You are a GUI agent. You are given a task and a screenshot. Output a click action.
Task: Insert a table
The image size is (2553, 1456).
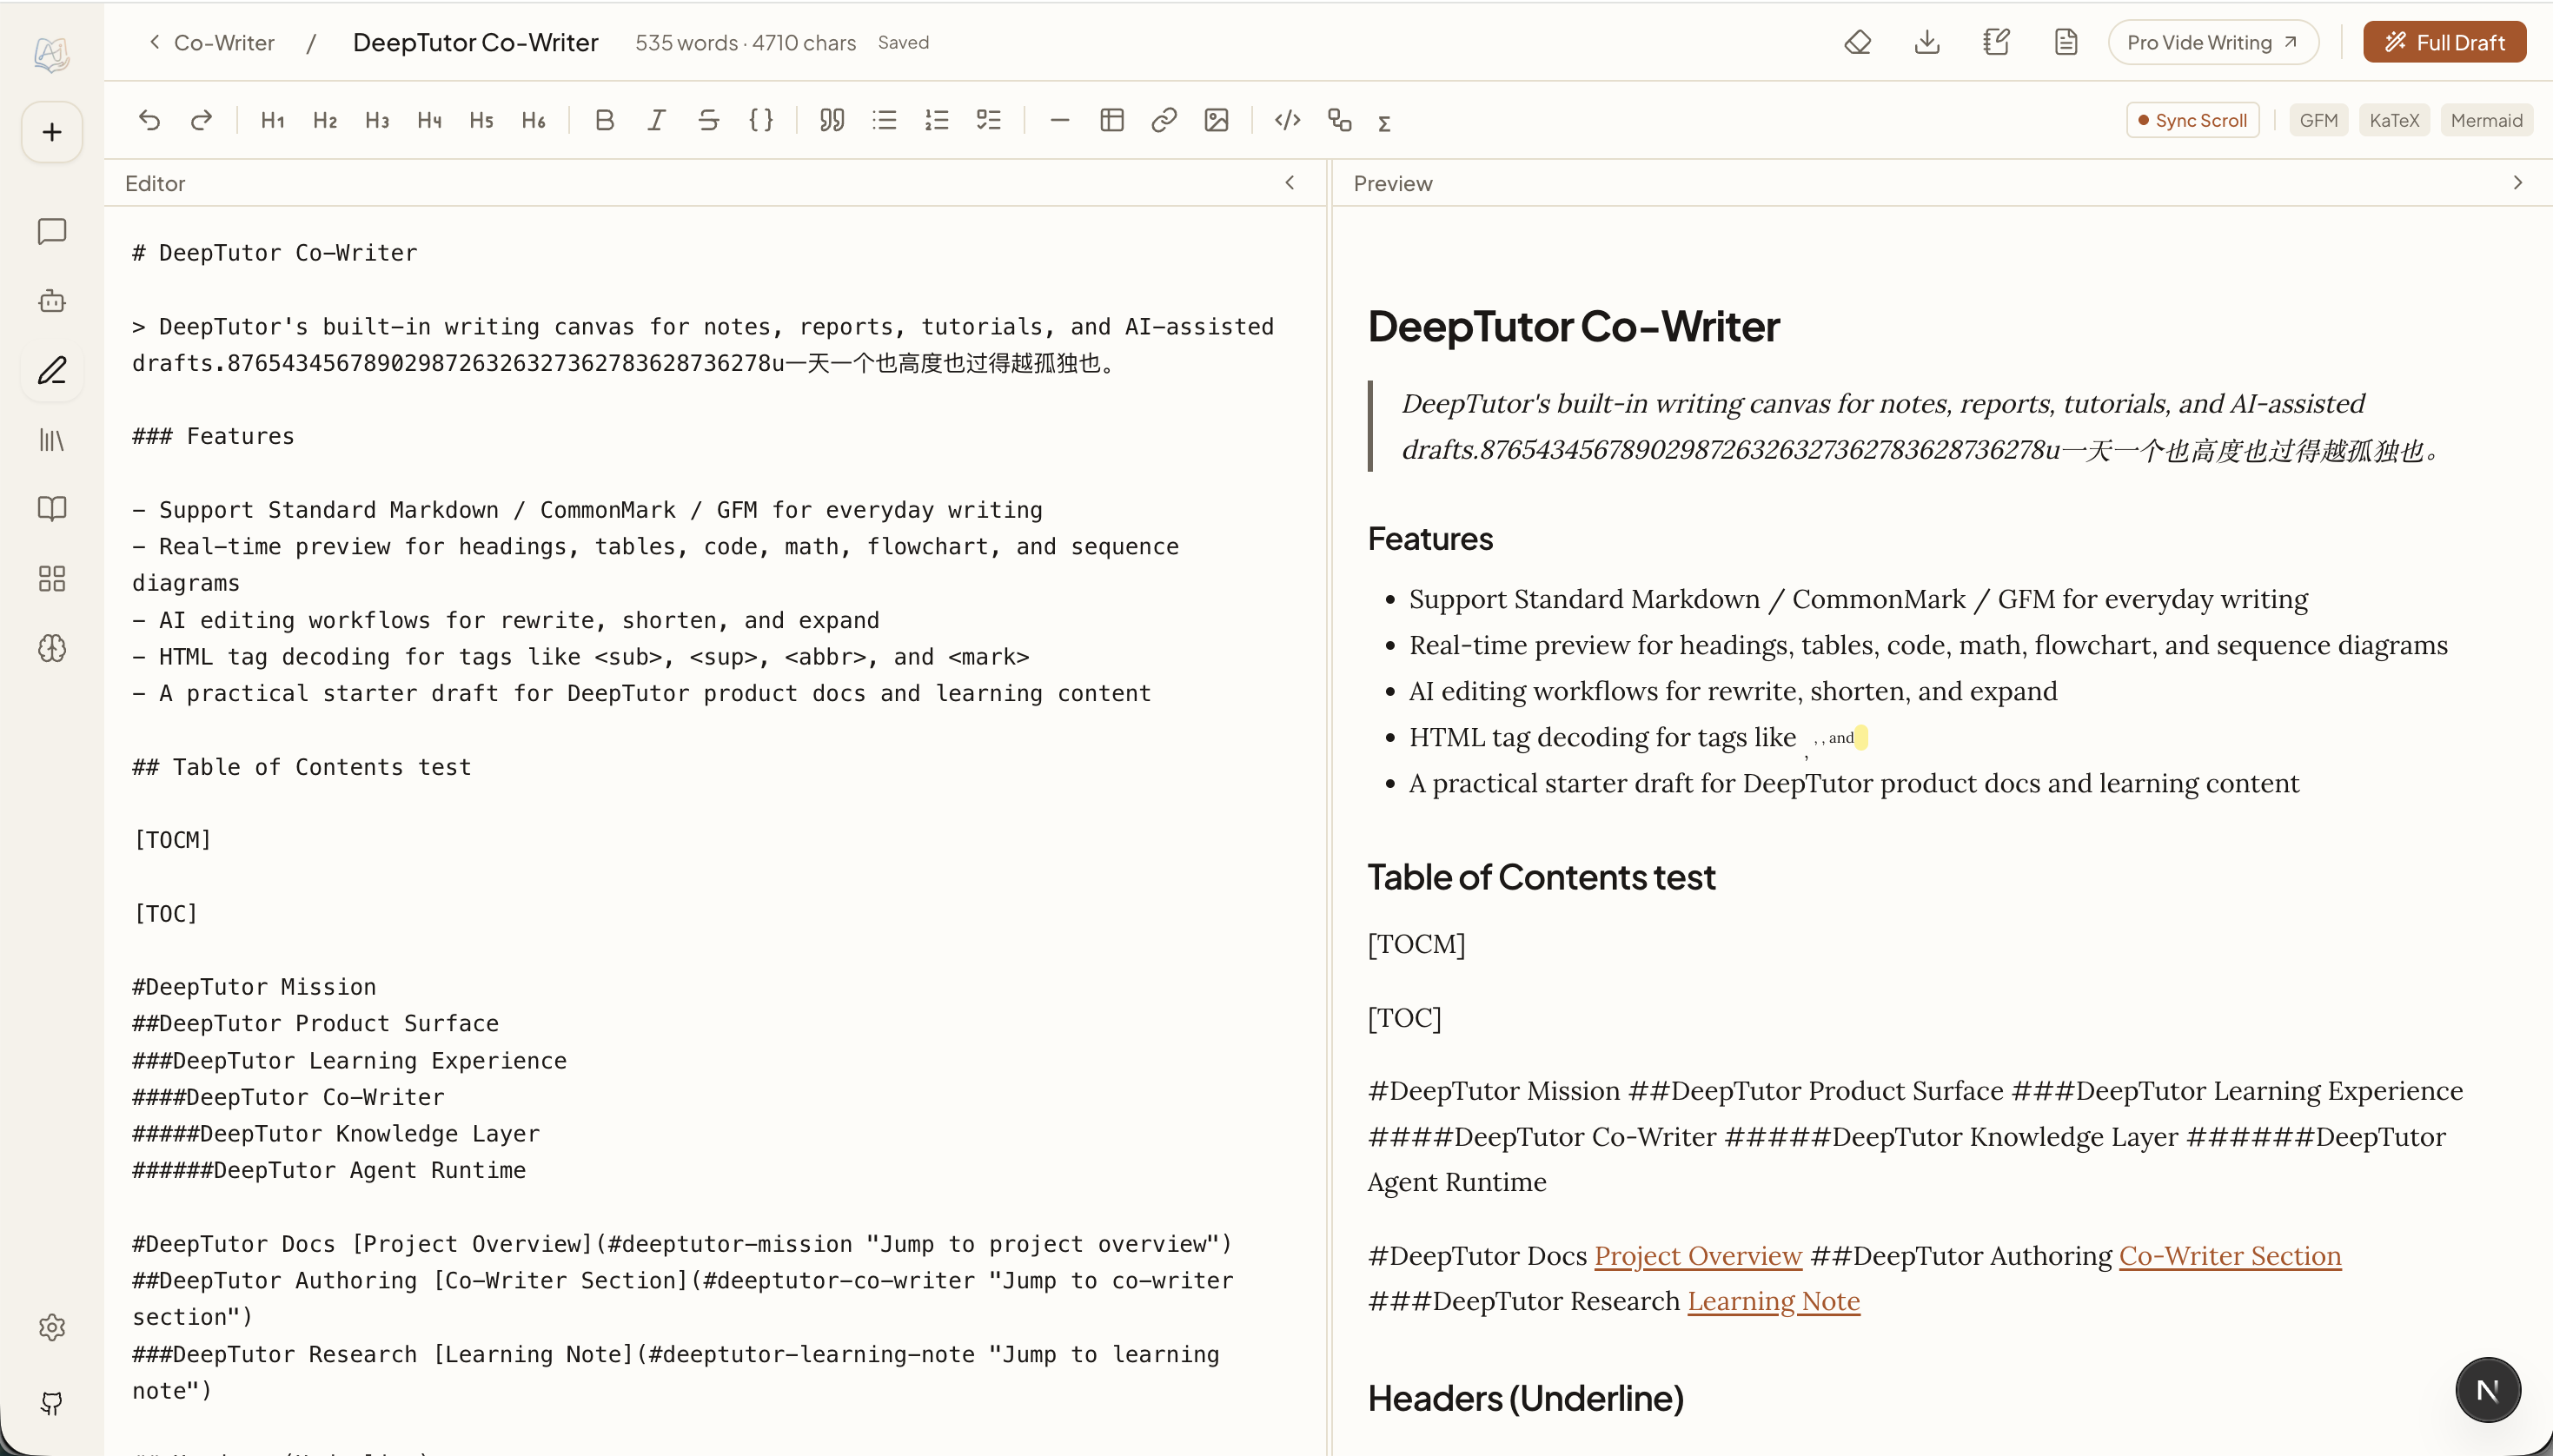(1112, 120)
